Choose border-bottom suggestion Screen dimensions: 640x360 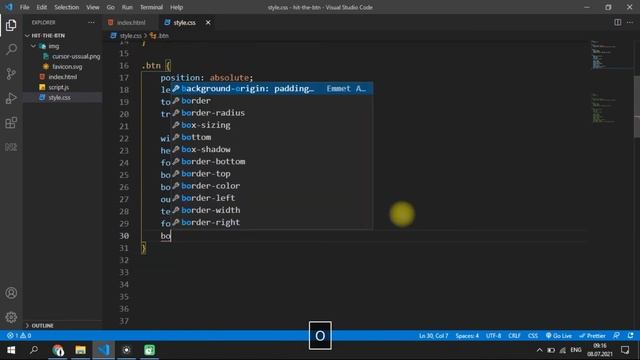(271, 162)
